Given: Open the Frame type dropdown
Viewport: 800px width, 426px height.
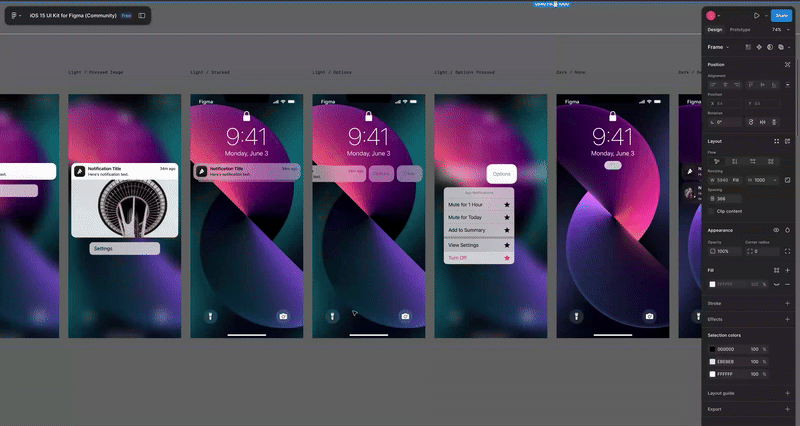Looking at the screenshot, I should click(718, 47).
